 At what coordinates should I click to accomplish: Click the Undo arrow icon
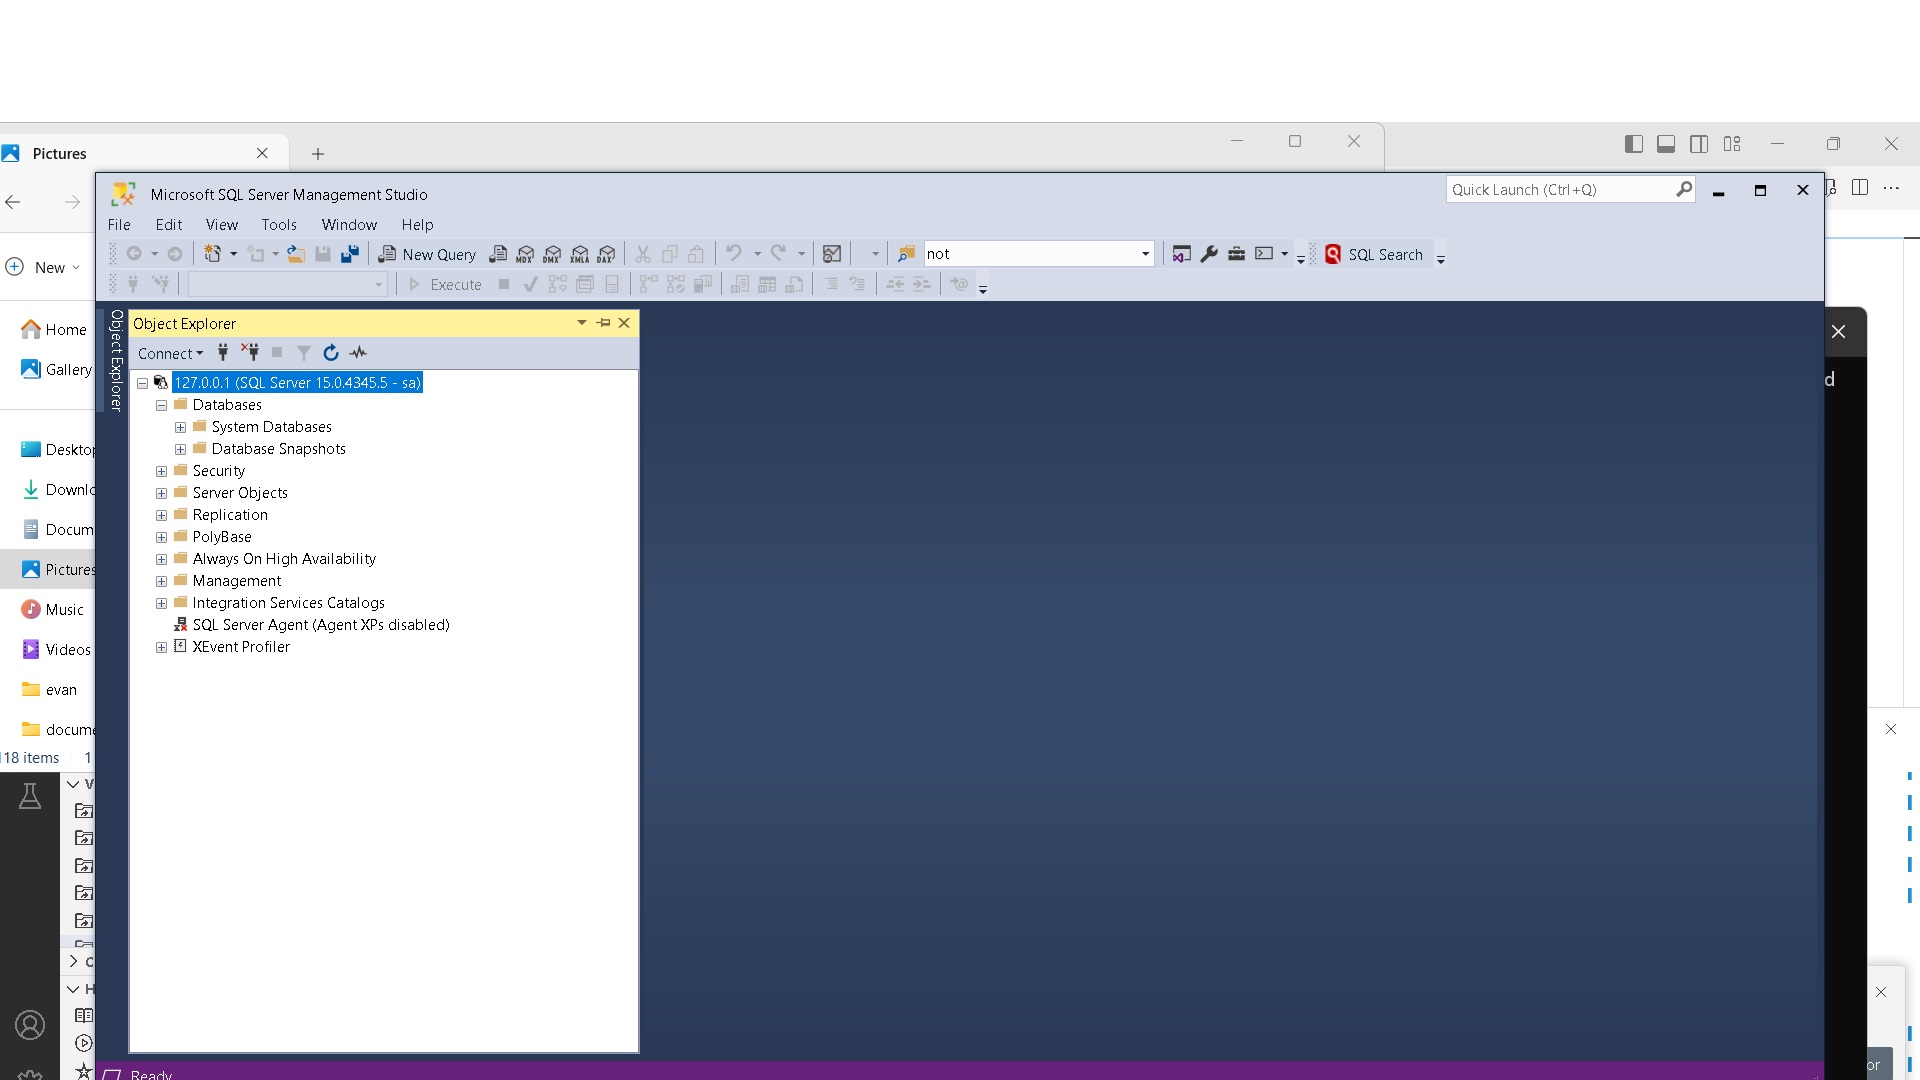(x=734, y=254)
